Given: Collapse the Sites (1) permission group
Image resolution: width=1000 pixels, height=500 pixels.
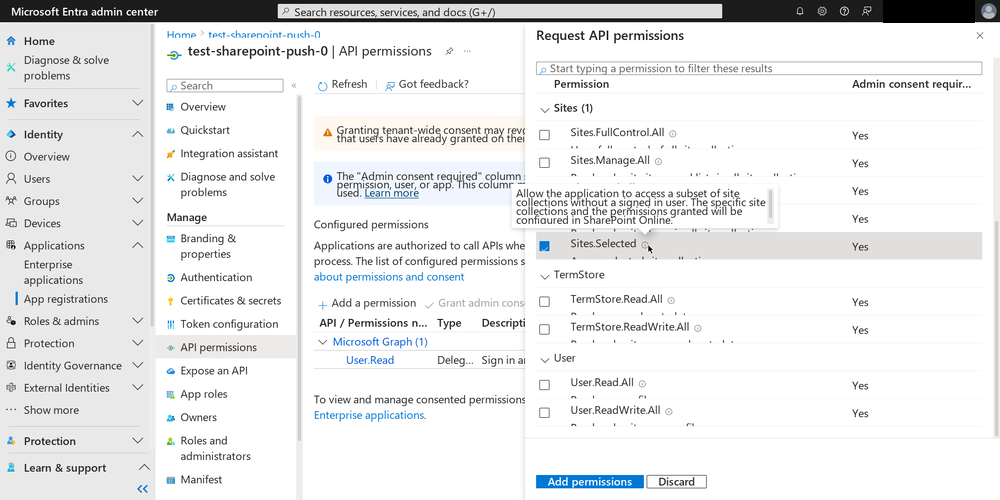Looking at the screenshot, I should click(544, 110).
